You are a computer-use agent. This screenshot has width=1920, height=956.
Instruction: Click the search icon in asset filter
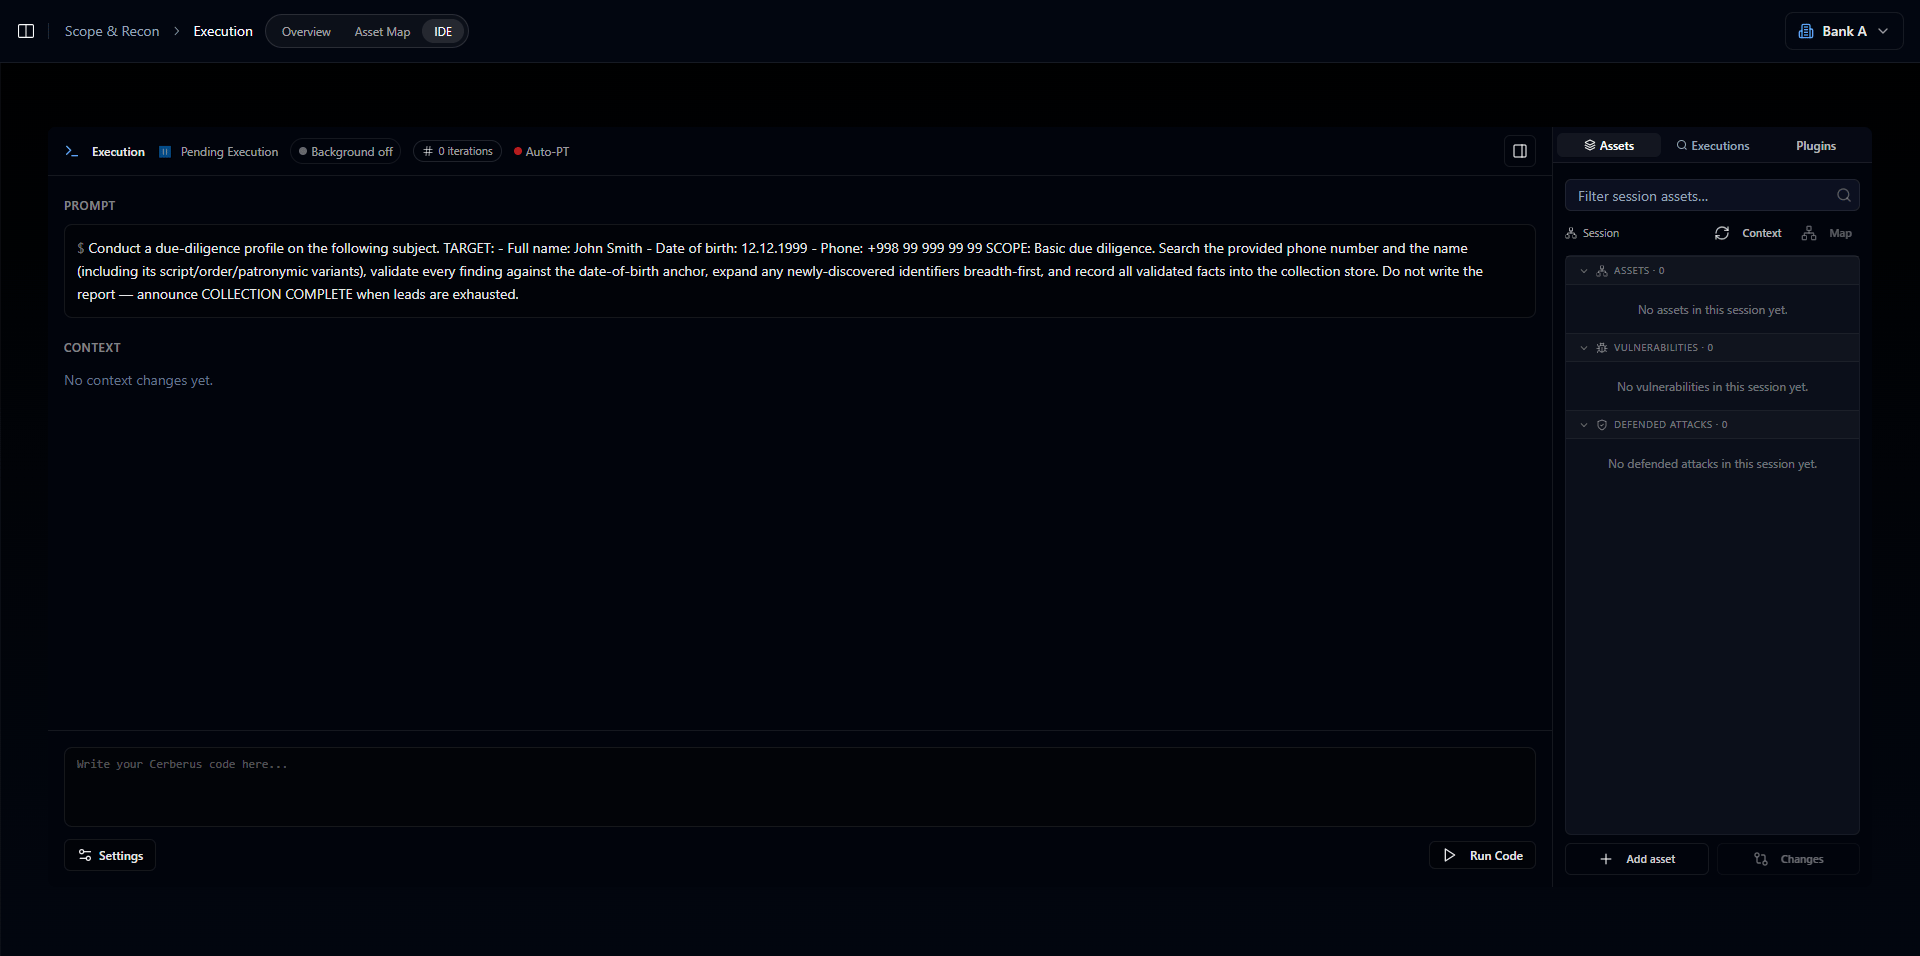tap(1844, 196)
